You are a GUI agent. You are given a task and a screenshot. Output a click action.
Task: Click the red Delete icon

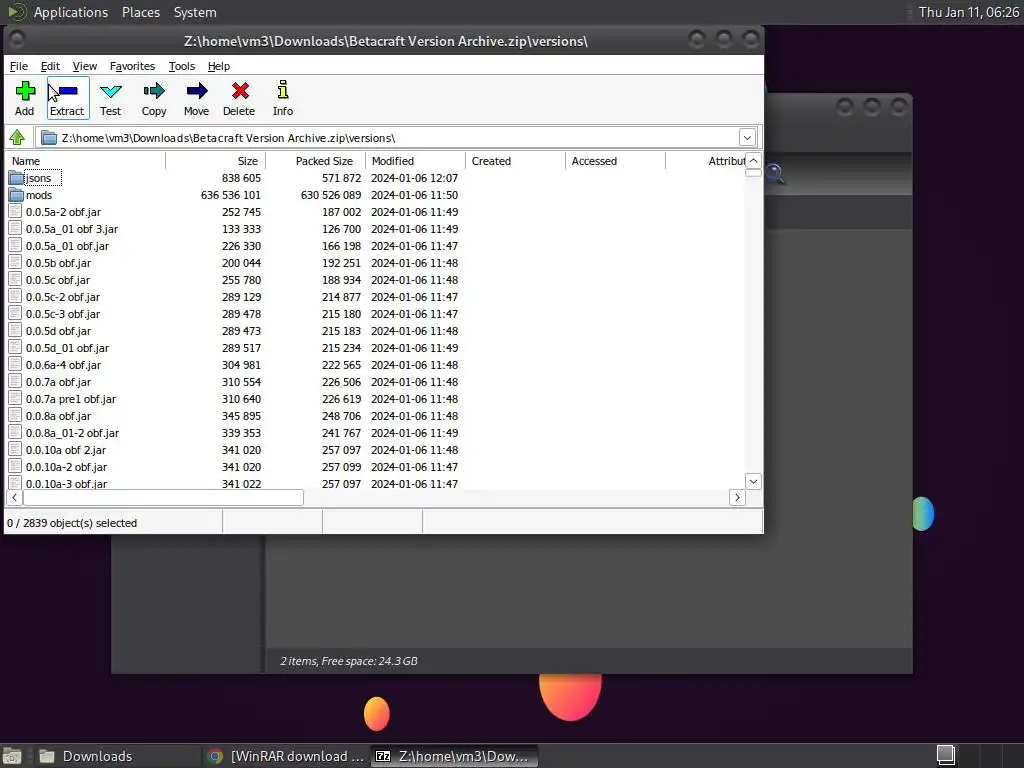coord(240,91)
